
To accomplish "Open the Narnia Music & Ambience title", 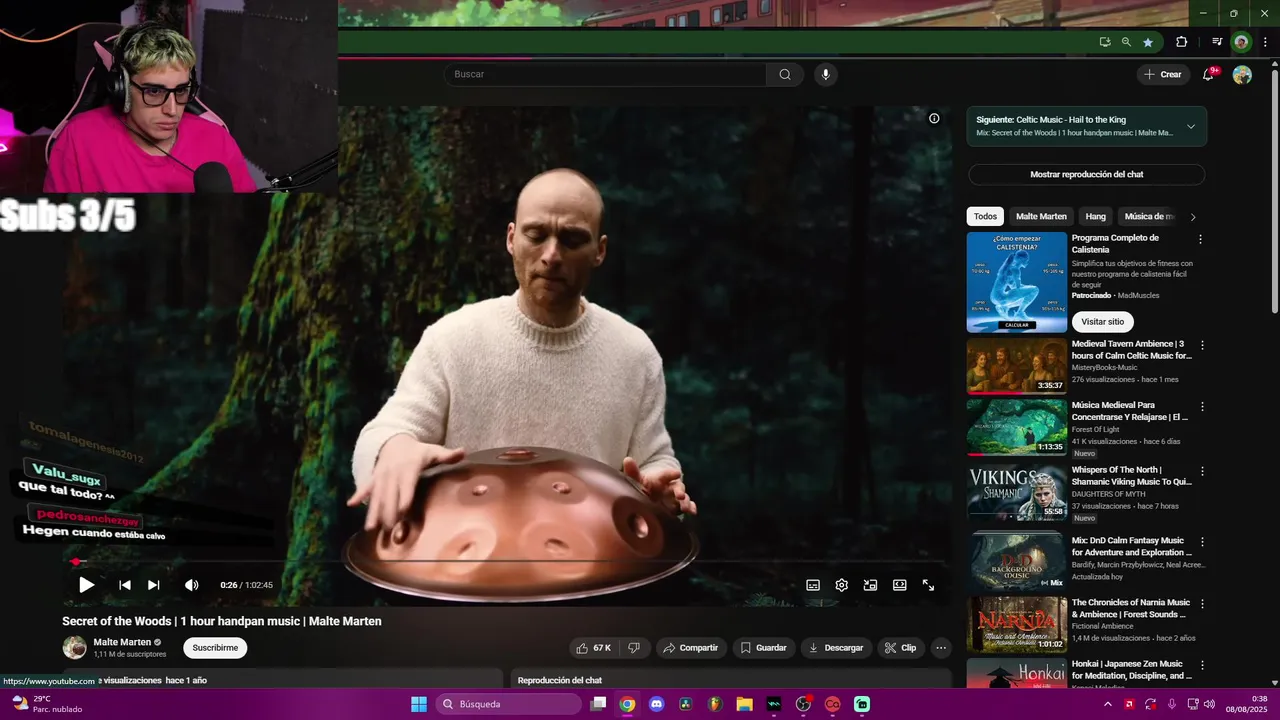I will click(1131, 608).
